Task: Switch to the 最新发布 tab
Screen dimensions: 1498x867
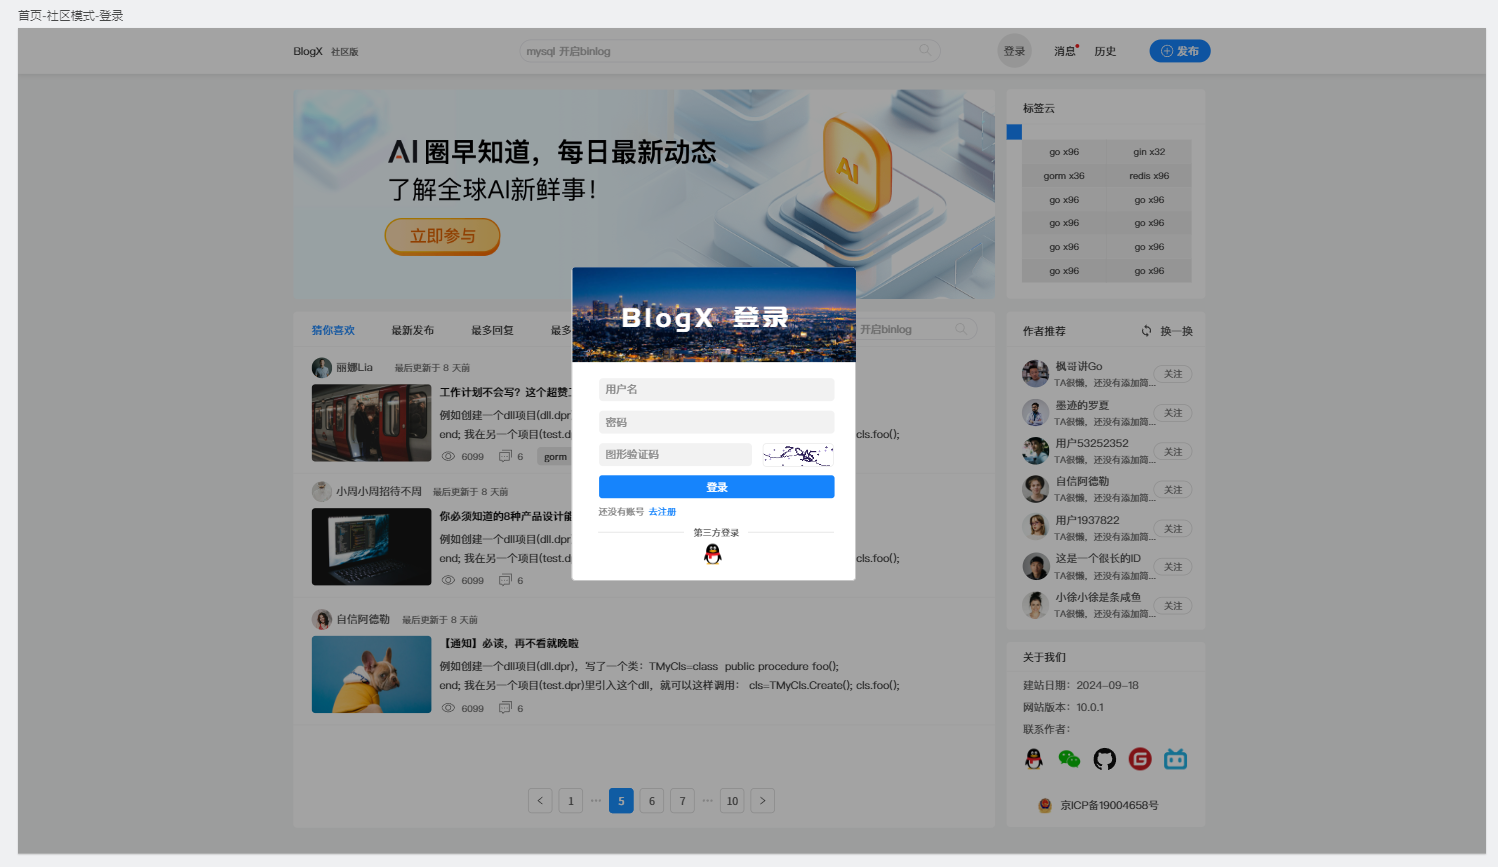Action: [x=412, y=330]
